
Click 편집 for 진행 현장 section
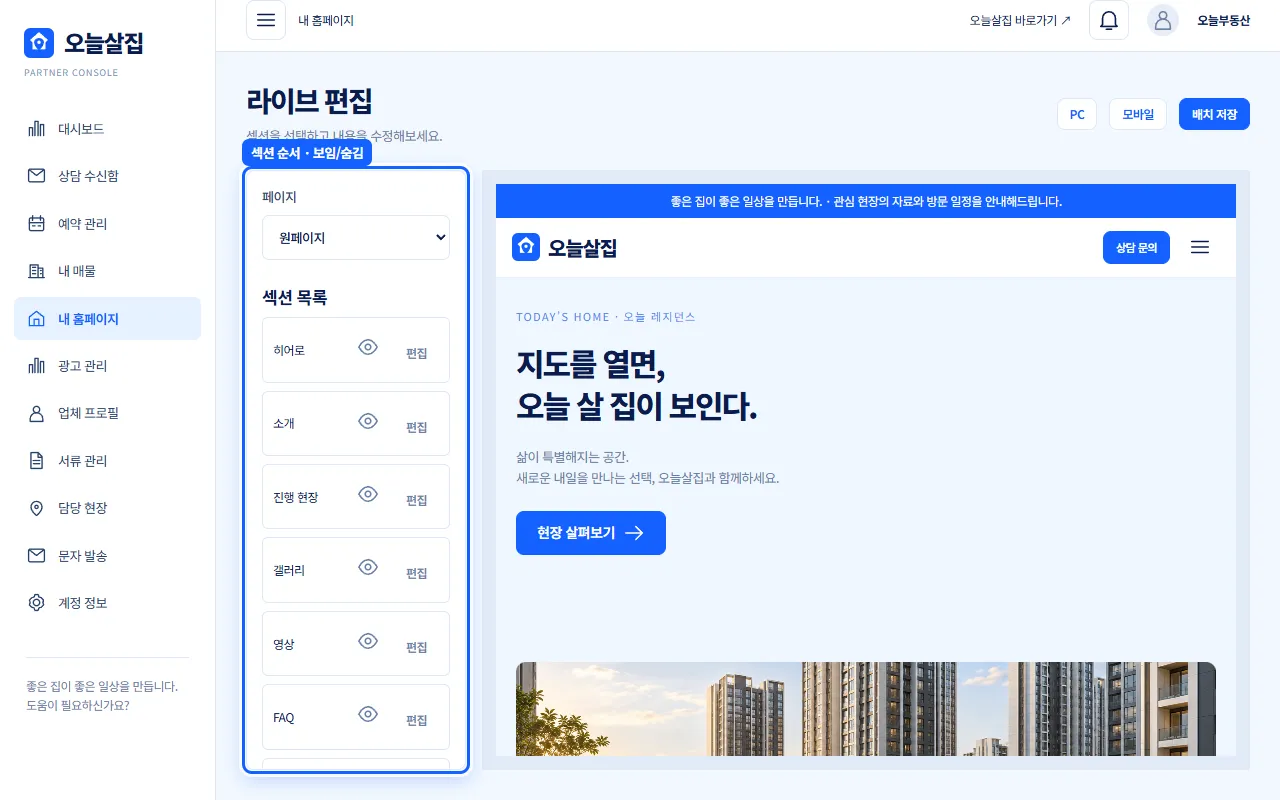click(416, 500)
